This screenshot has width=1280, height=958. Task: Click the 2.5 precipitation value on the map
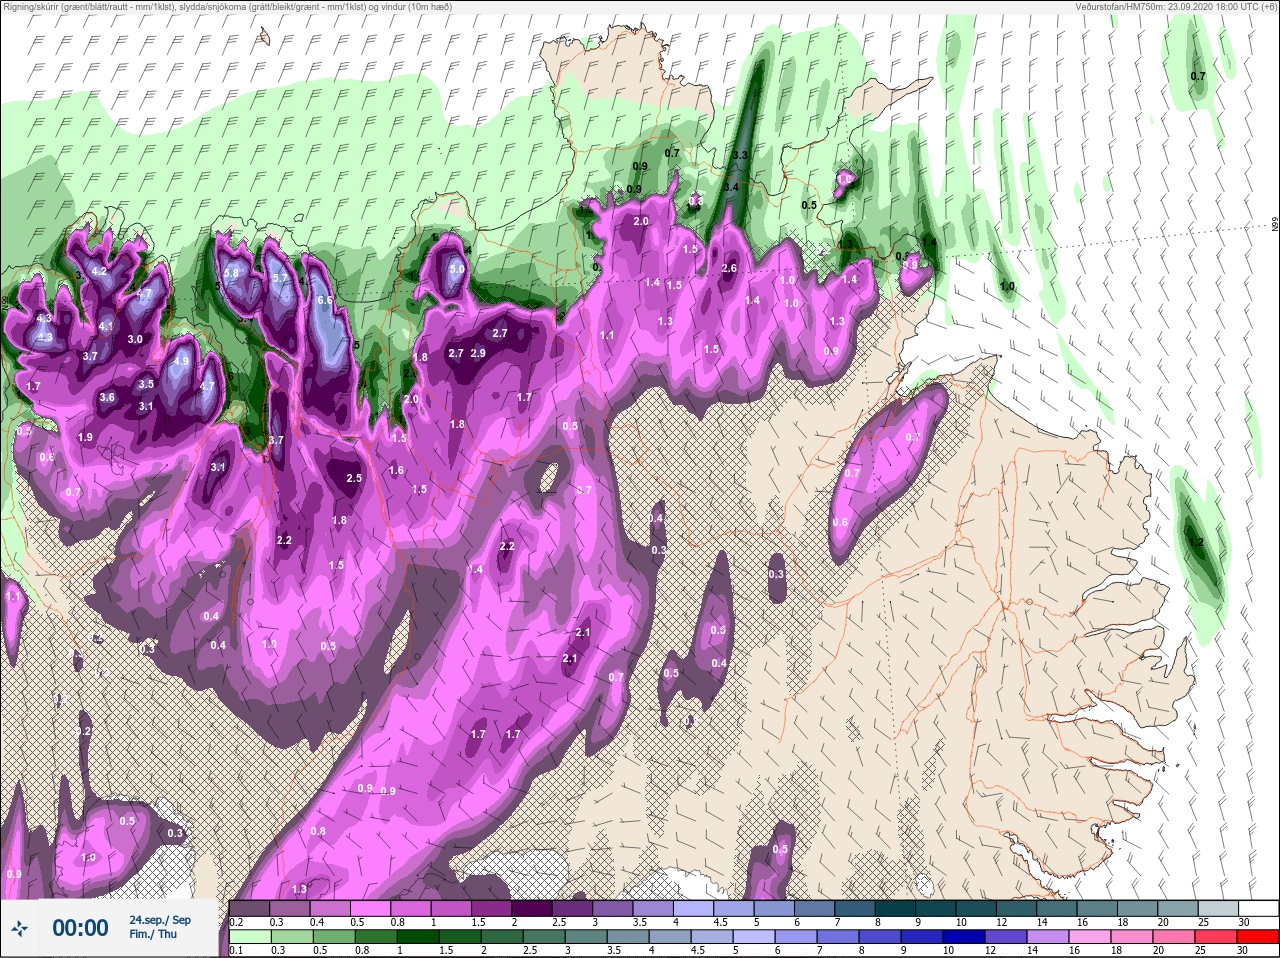tap(354, 478)
